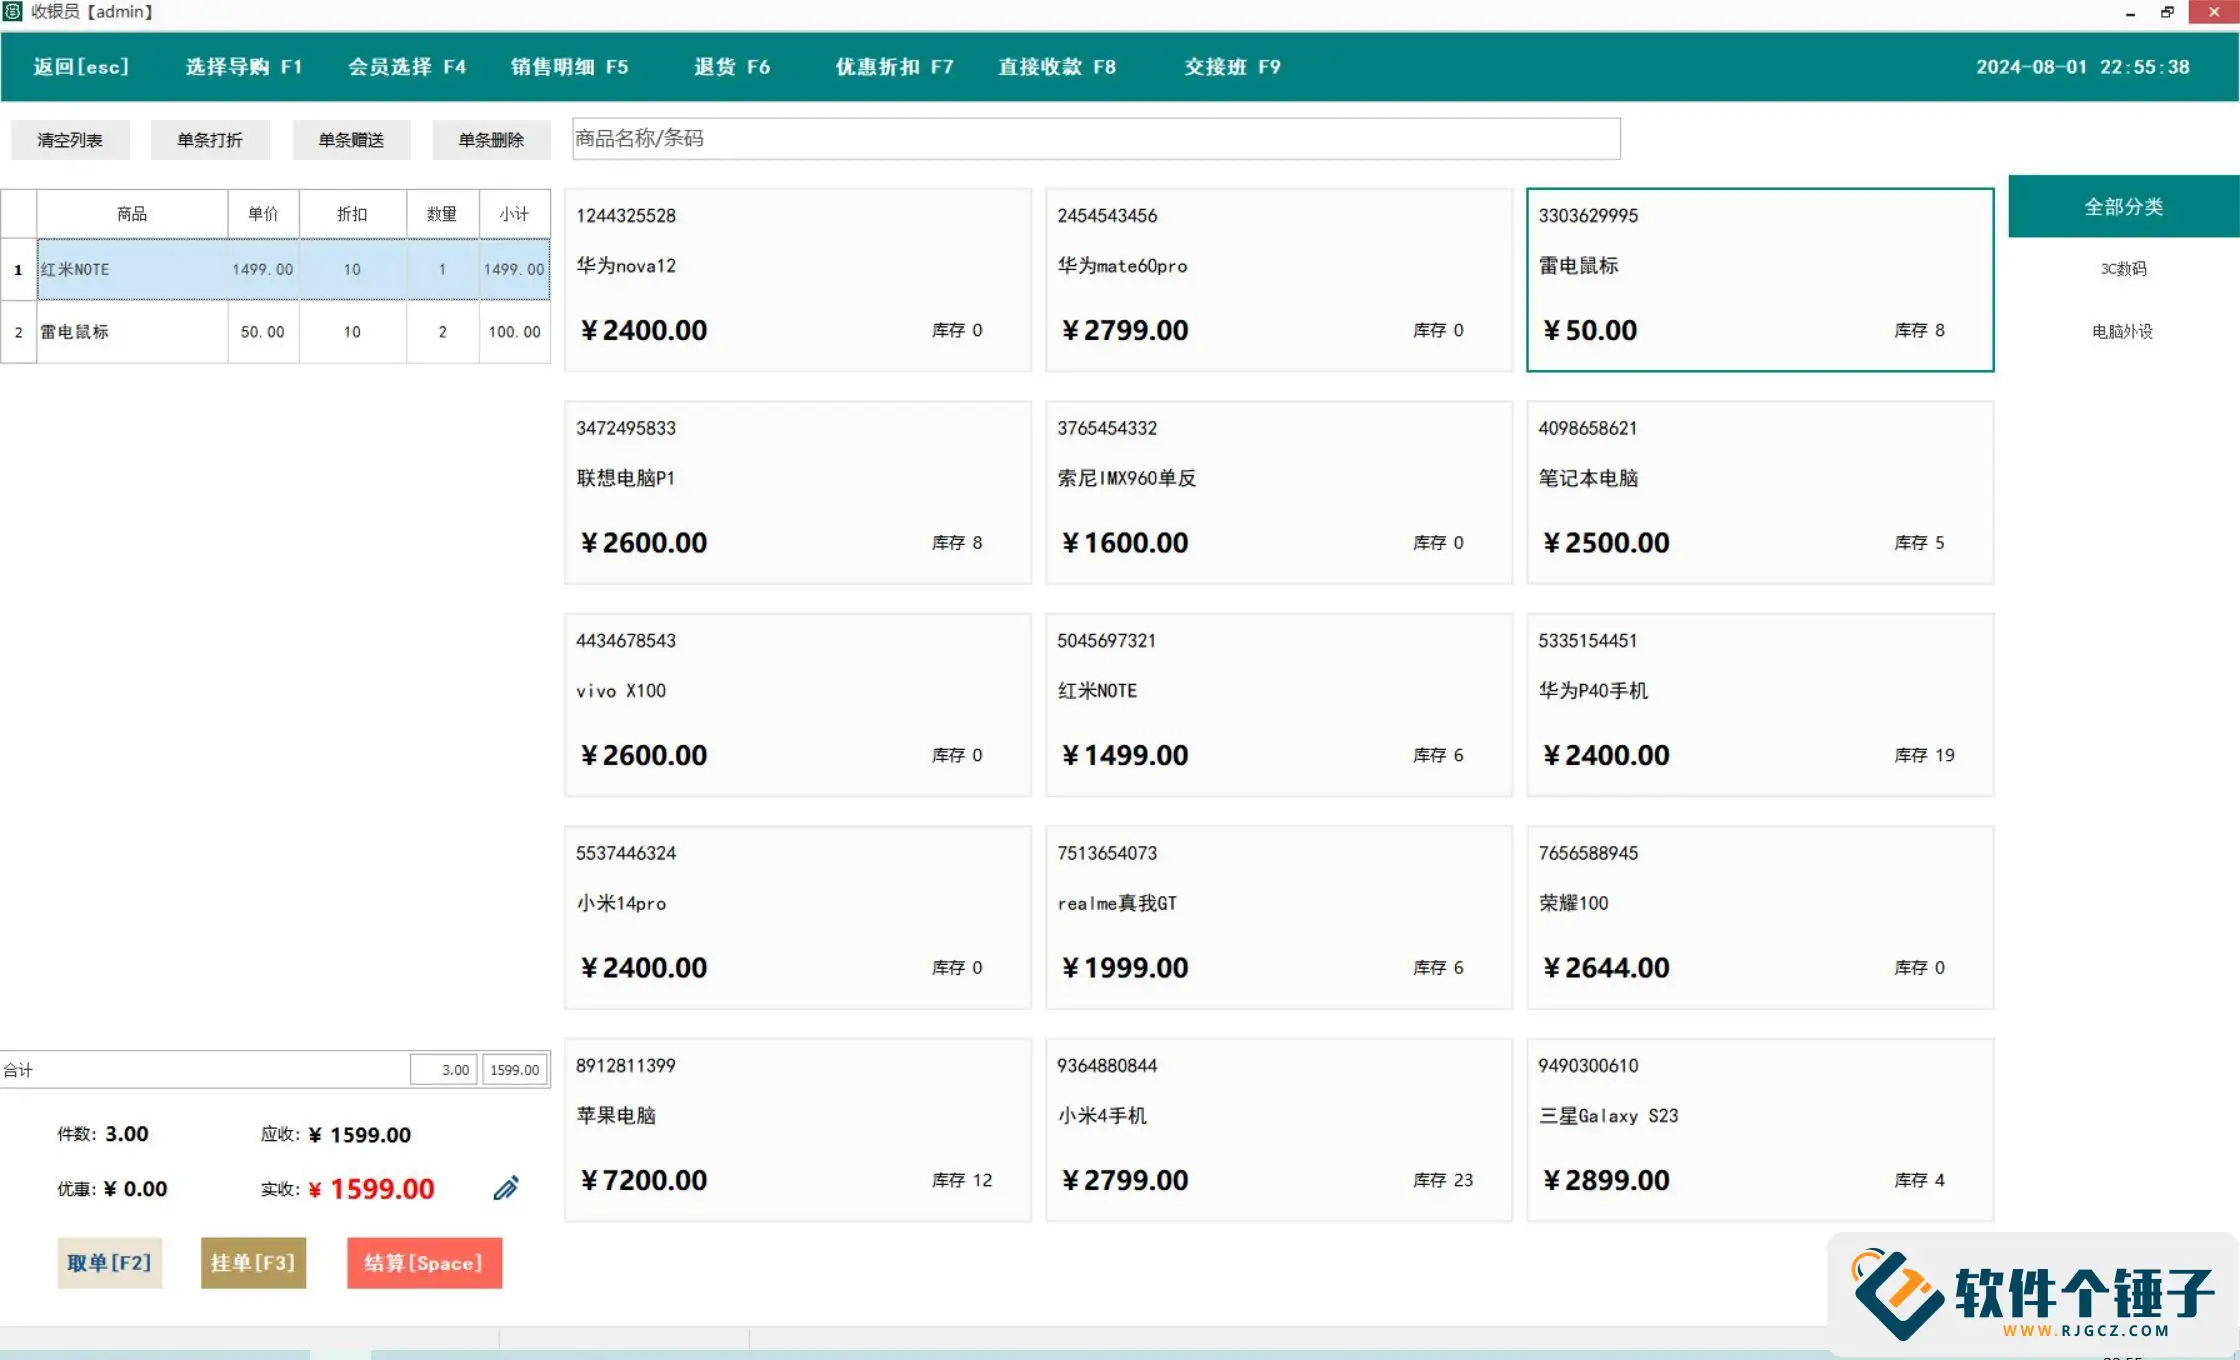This screenshot has width=2240, height=1360.
Task: Add 小米14pro product card
Action: point(797,918)
